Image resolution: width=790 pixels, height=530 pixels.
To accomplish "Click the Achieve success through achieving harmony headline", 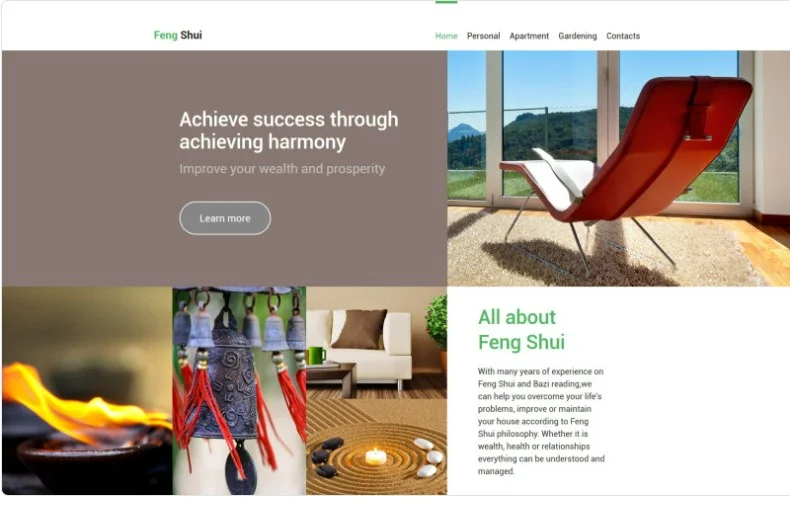I will (x=289, y=130).
